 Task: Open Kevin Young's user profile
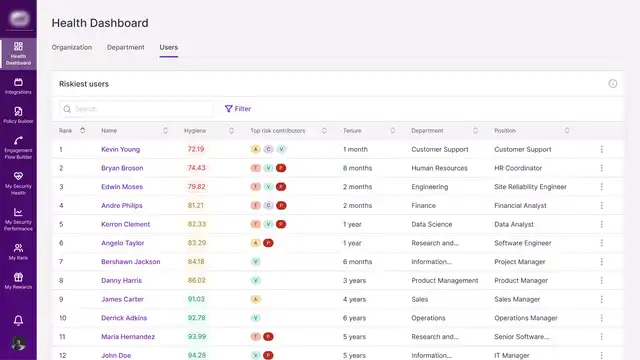pos(120,149)
